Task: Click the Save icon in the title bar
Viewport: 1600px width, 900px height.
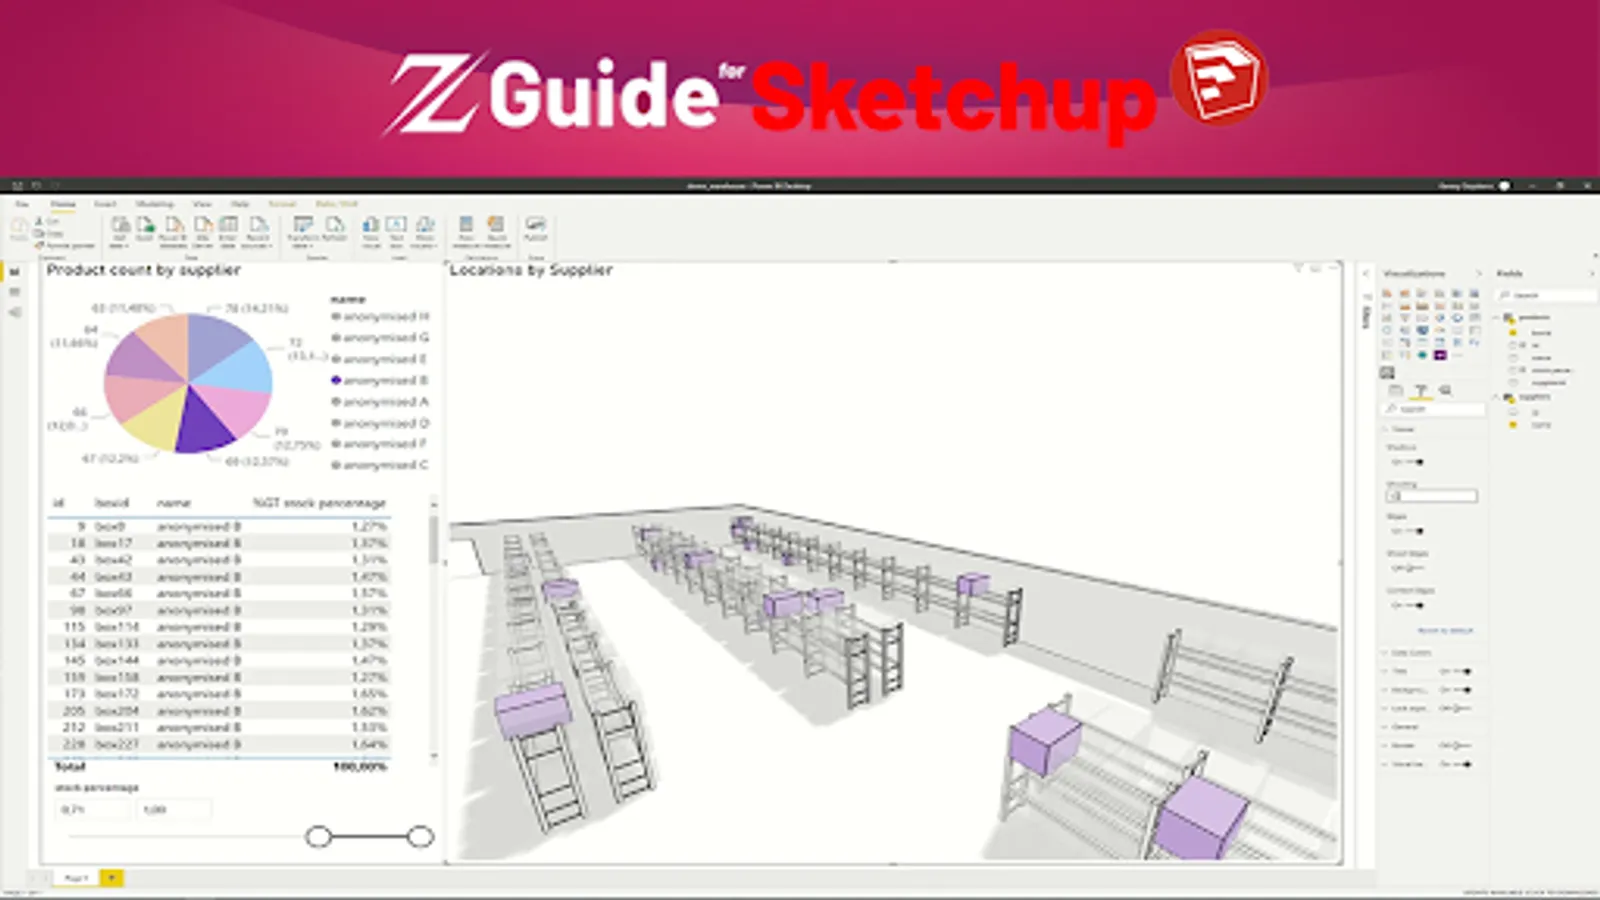Action: [x=18, y=186]
